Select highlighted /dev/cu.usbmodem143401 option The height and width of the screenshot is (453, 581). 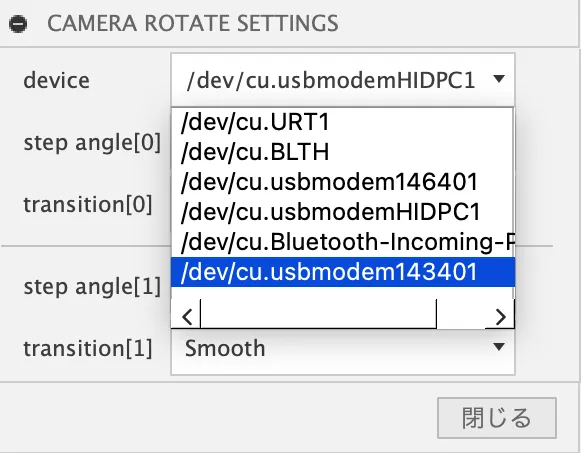click(x=343, y=272)
